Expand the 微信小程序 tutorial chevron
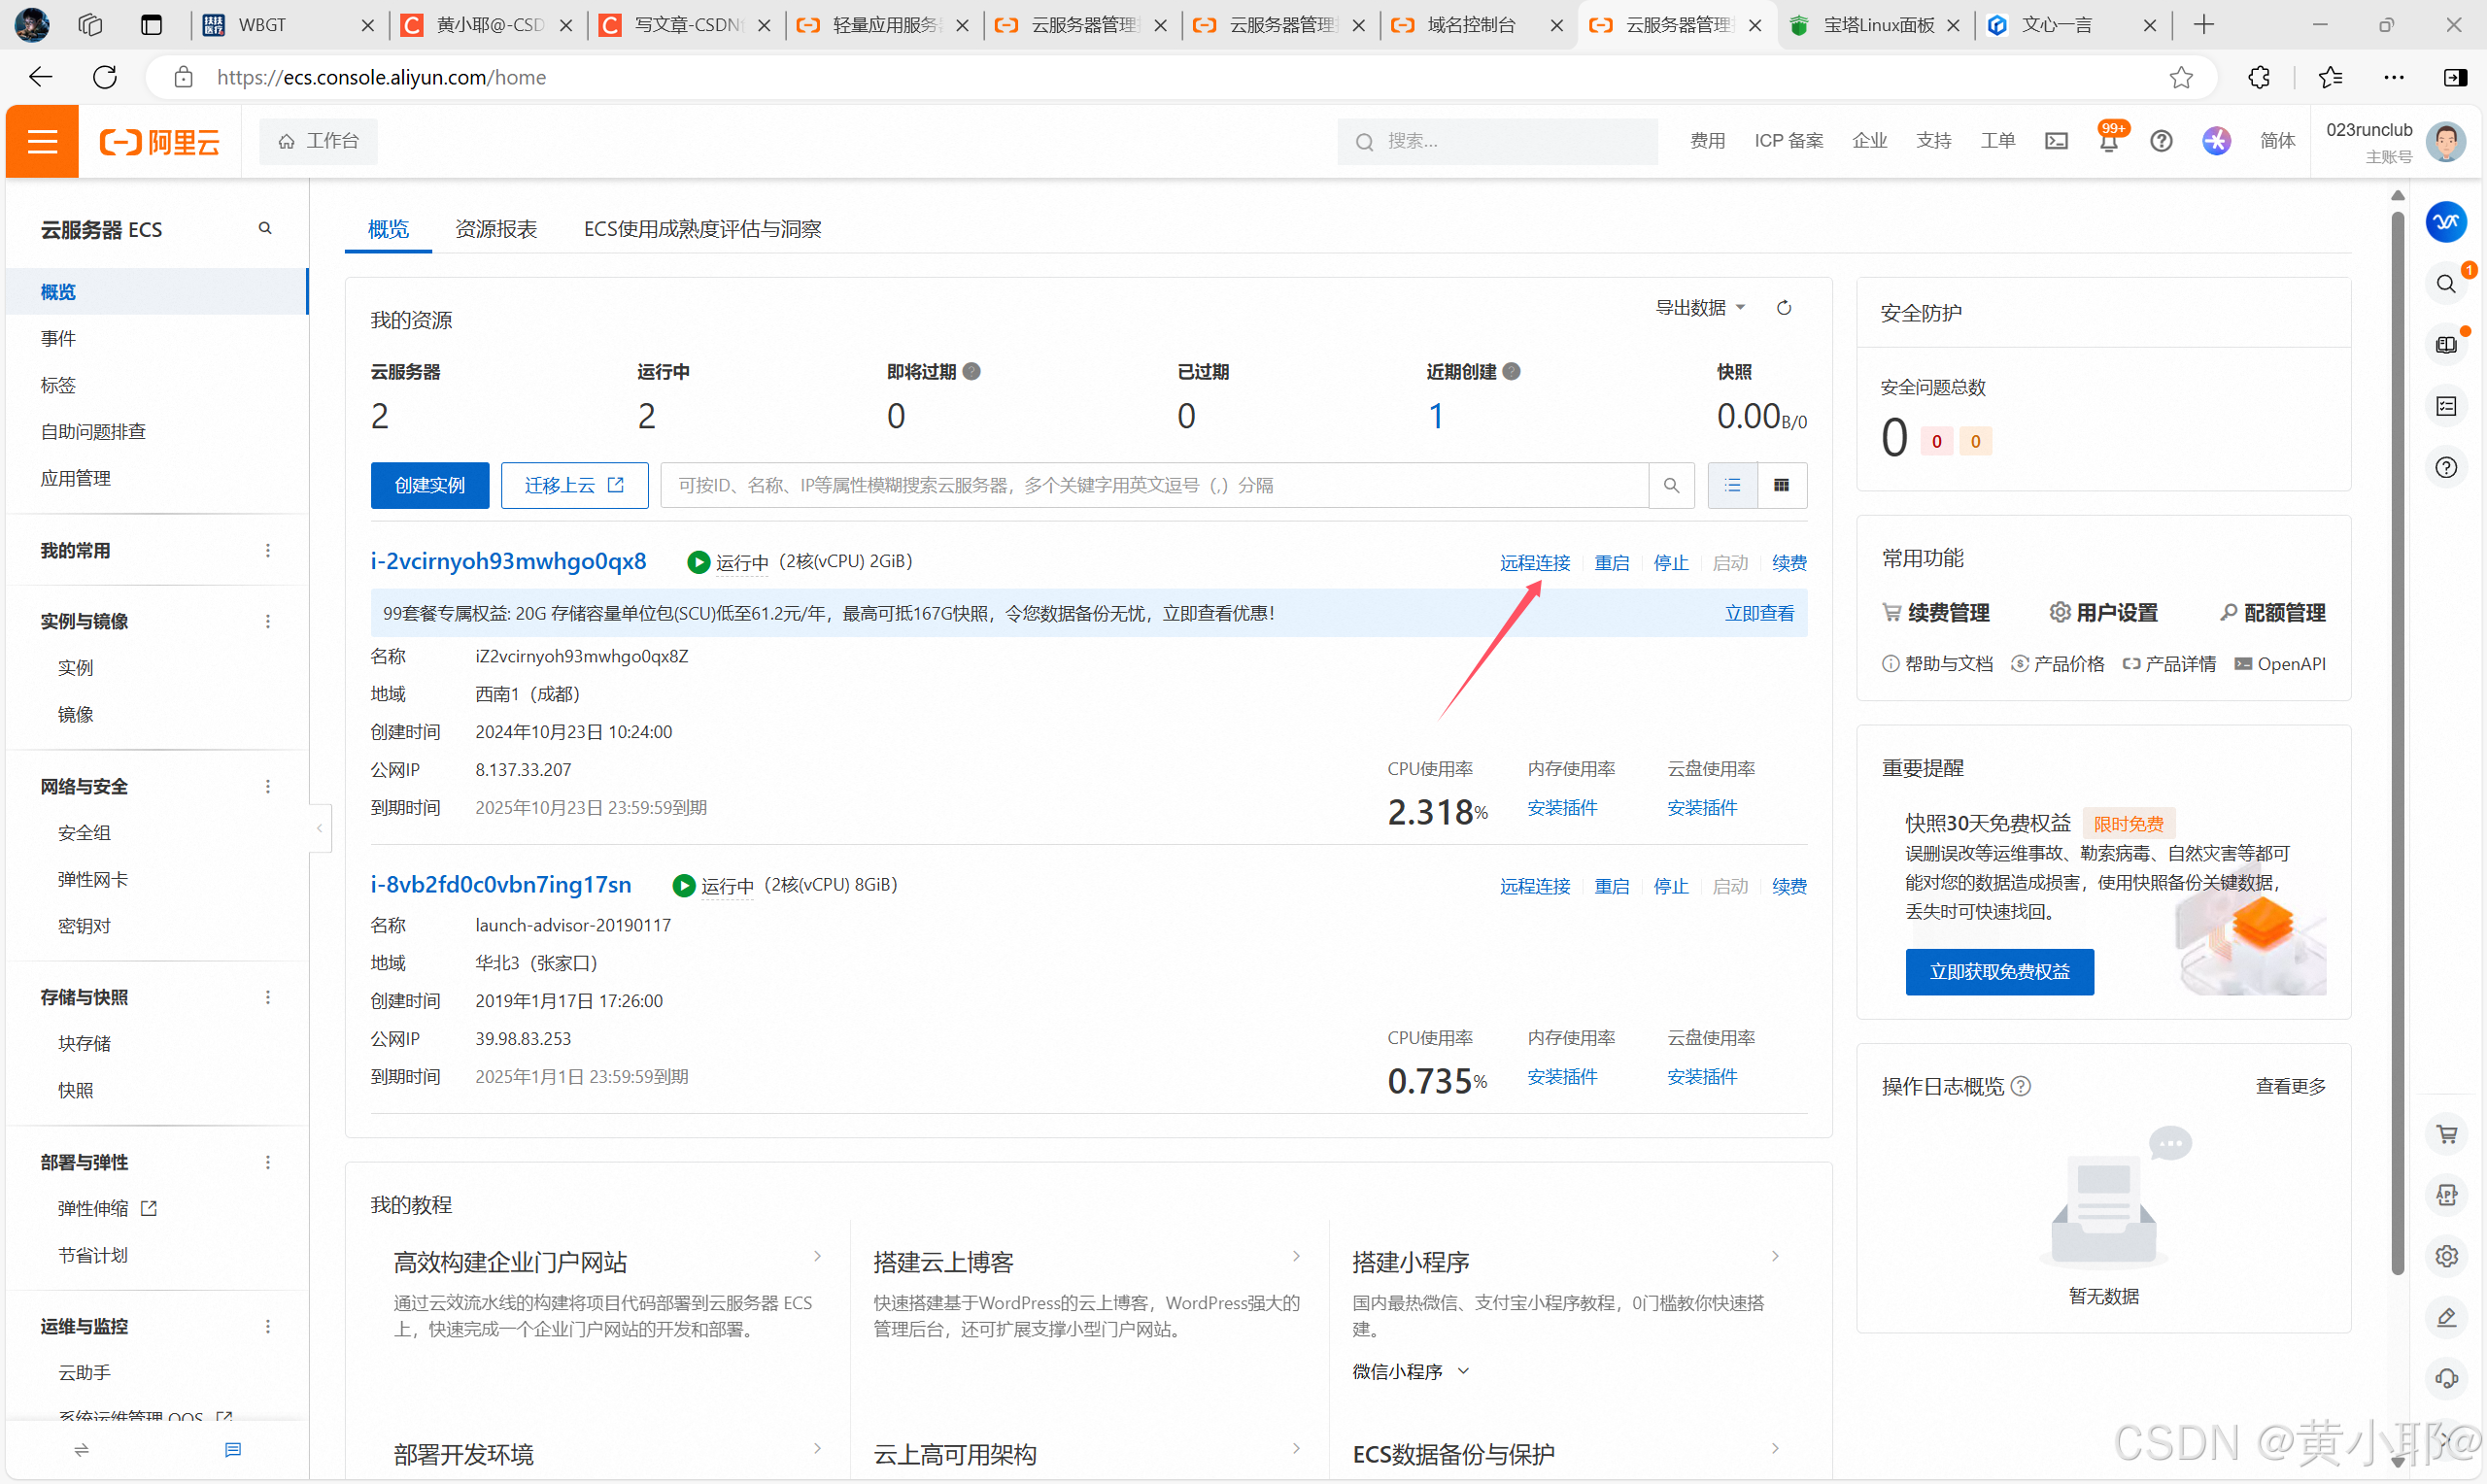Screen dimensions: 2487x1484 pos(1463,1371)
